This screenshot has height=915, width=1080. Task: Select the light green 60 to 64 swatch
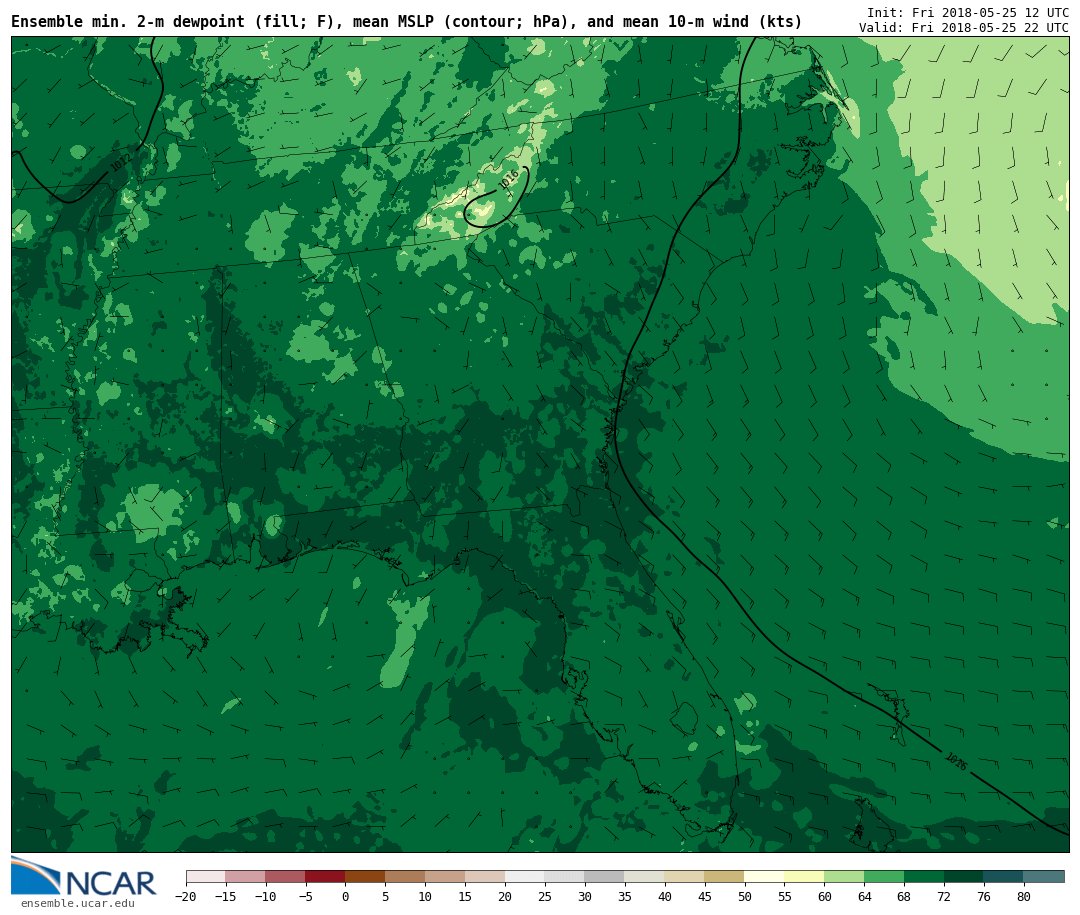(844, 876)
